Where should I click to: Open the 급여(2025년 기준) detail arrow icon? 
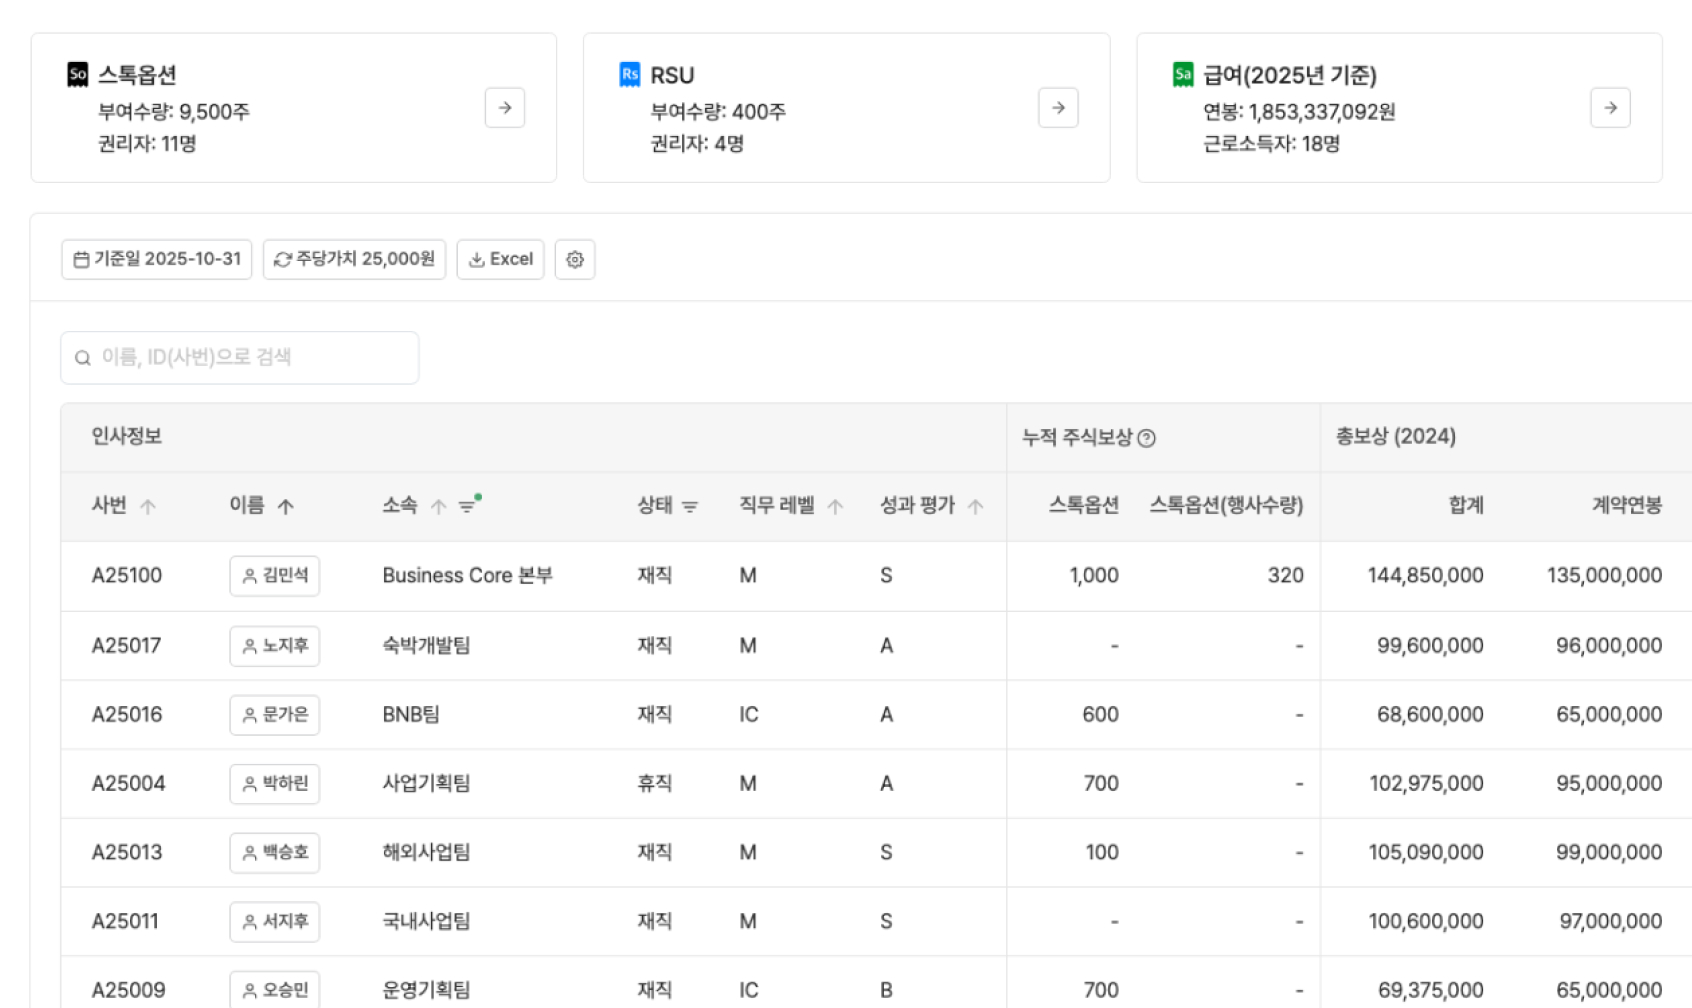tap(1610, 107)
